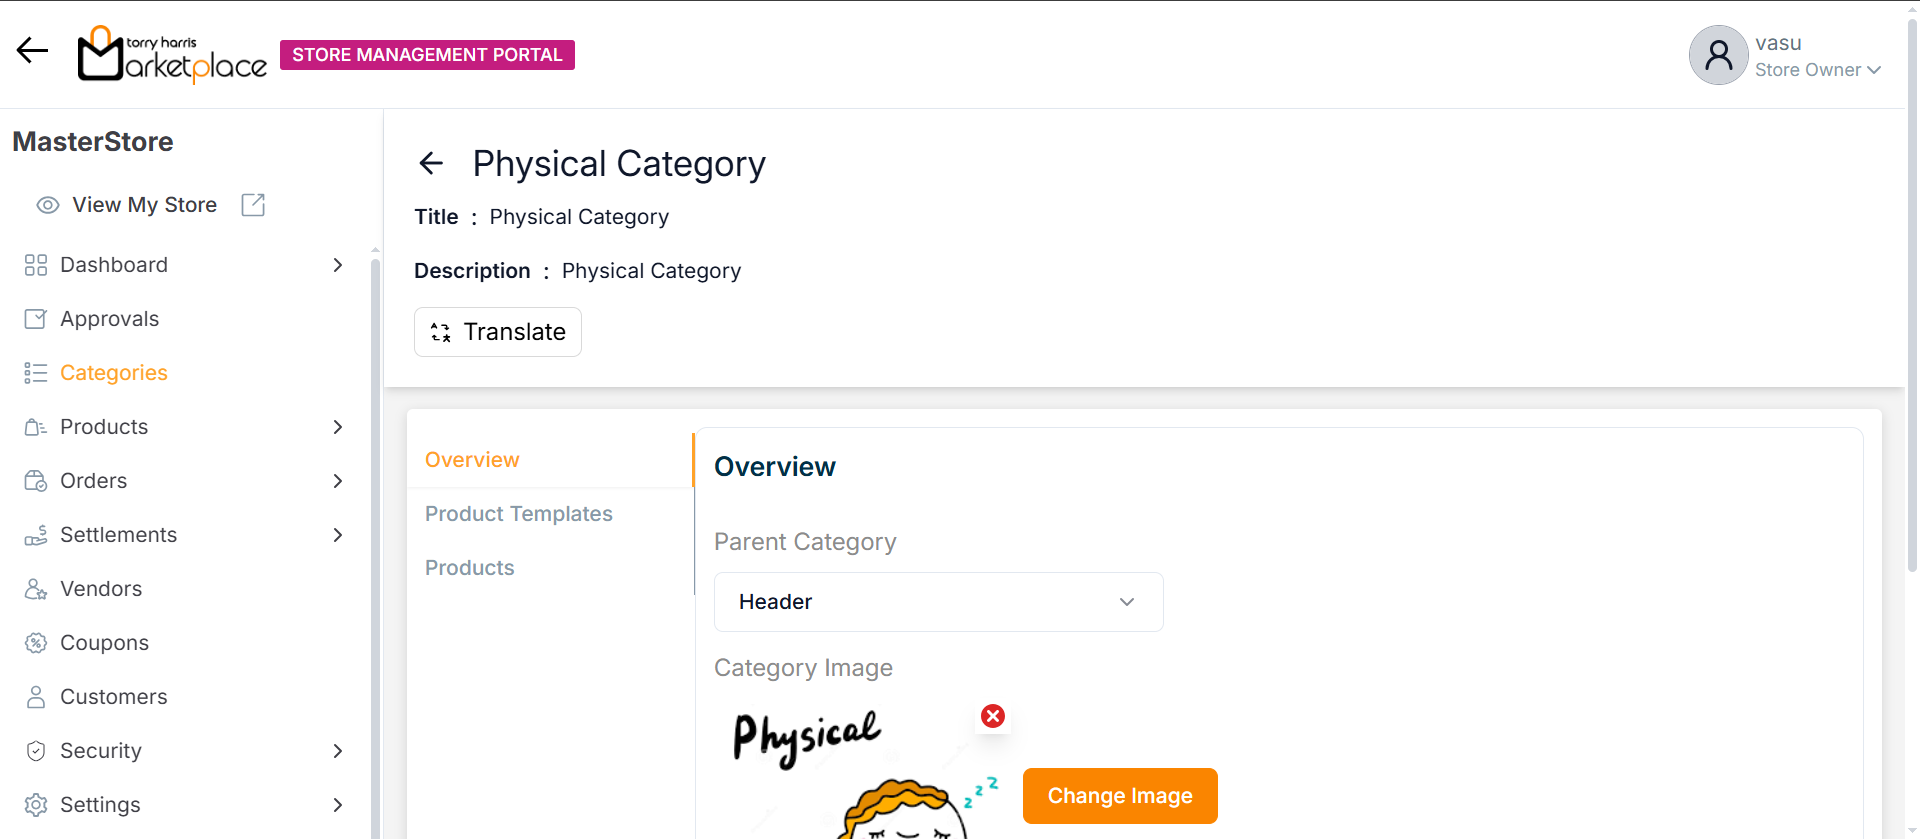Click the Customers person icon
1920x839 pixels.
point(36,697)
